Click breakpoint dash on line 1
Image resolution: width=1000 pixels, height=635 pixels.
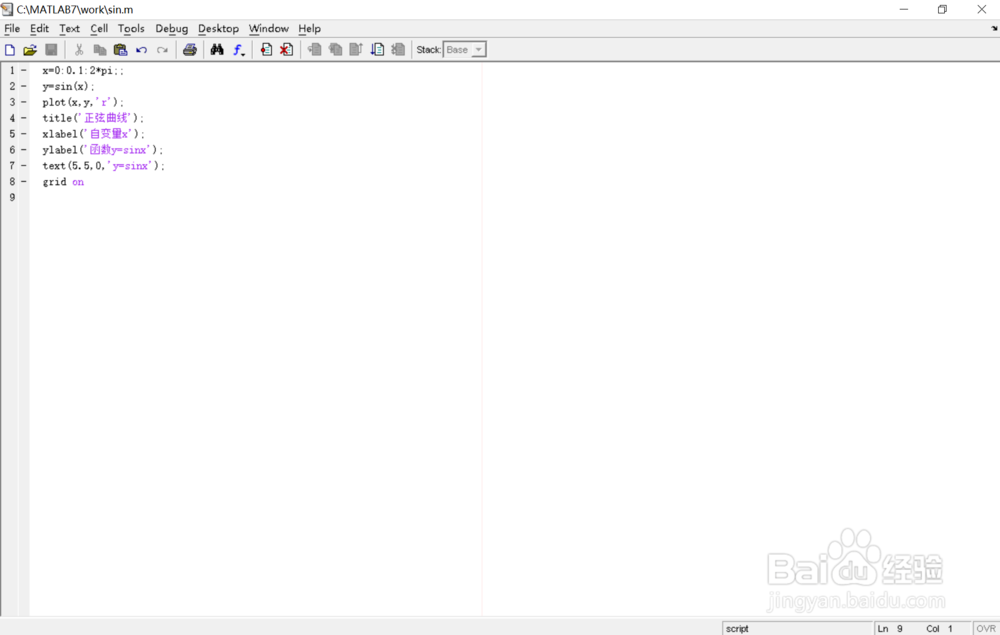tap(24, 71)
